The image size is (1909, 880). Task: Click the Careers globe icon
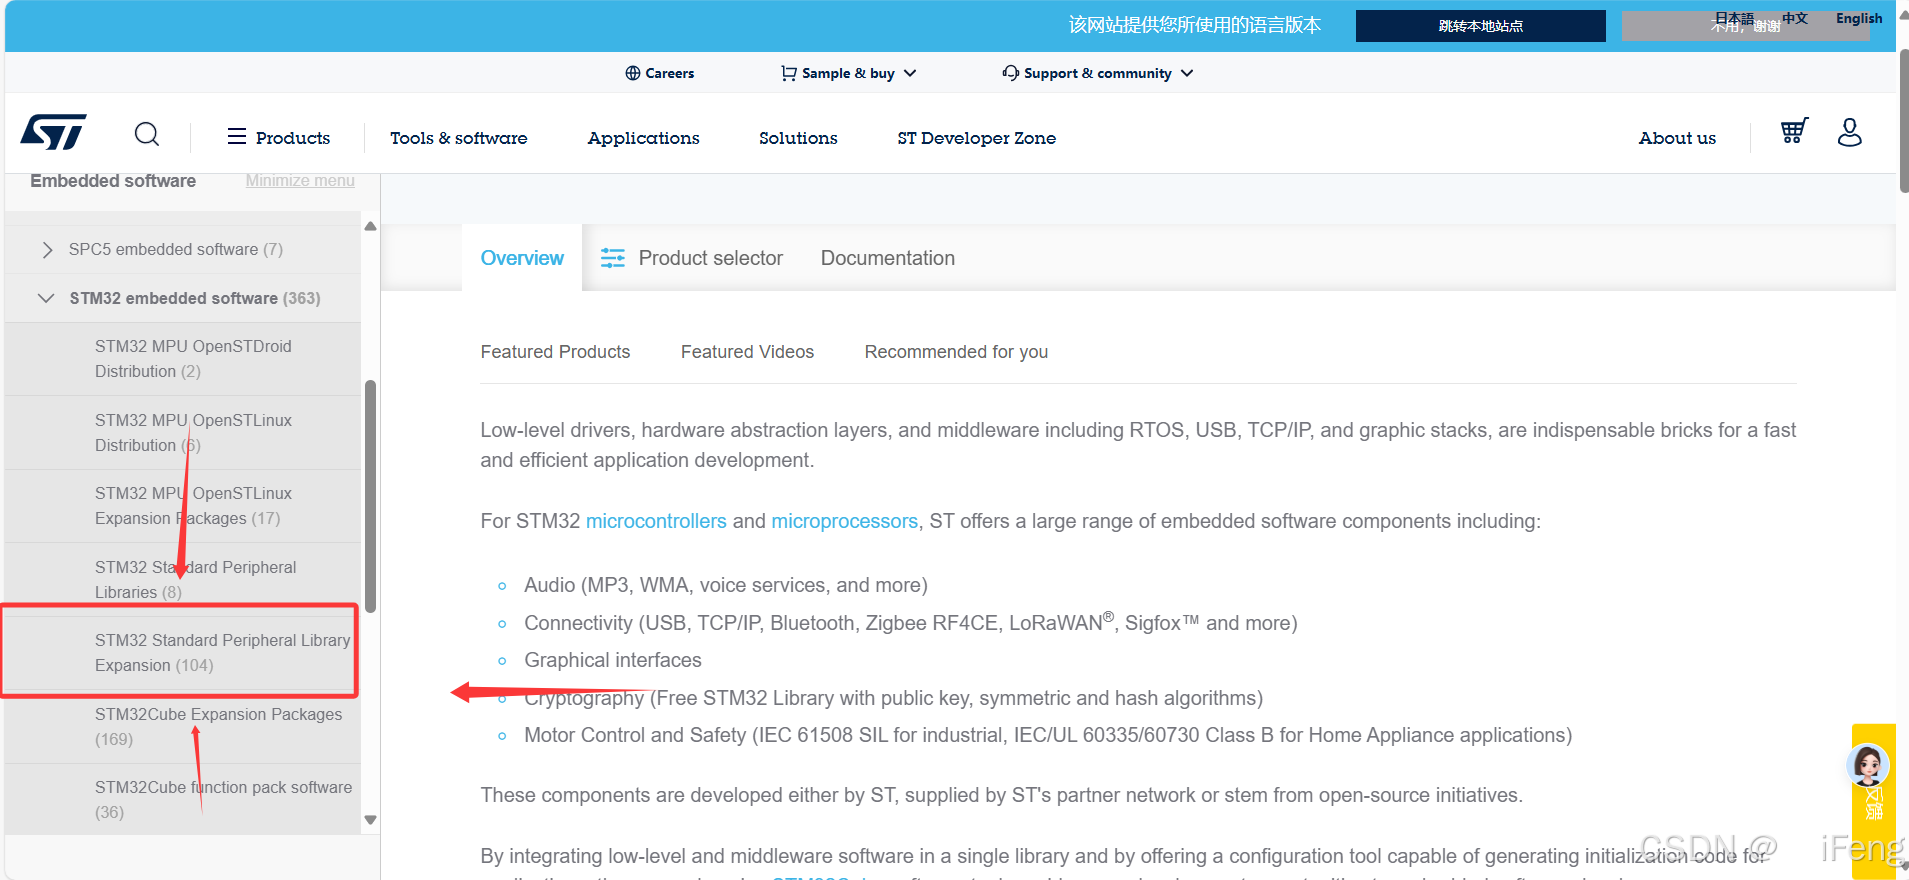click(633, 73)
